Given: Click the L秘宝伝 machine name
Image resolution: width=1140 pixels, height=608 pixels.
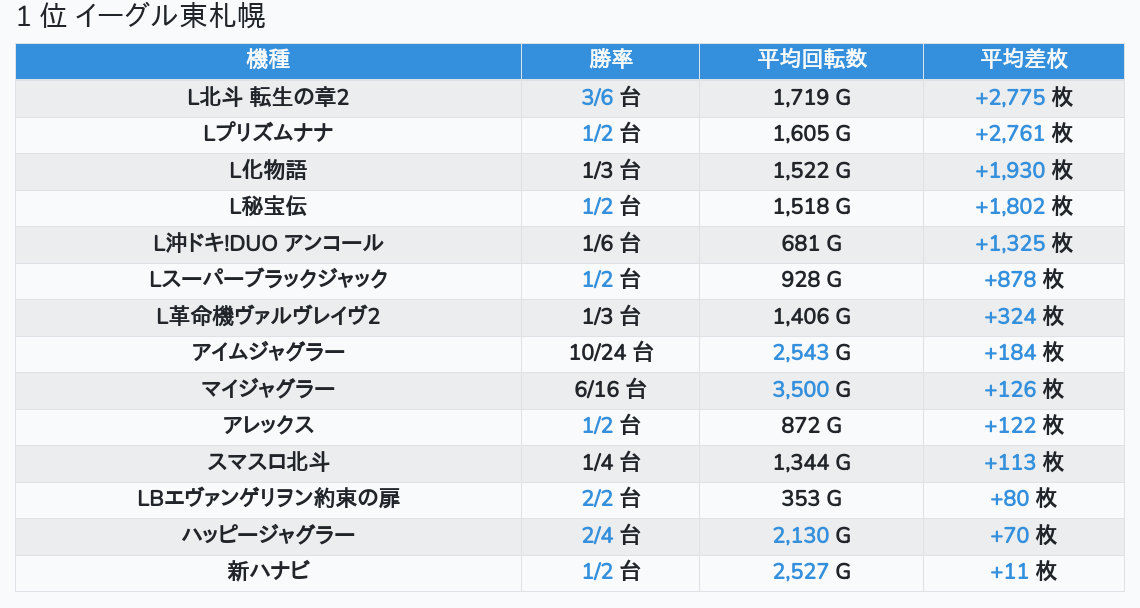Looking at the screenshot, I should (x=268, y=207).
